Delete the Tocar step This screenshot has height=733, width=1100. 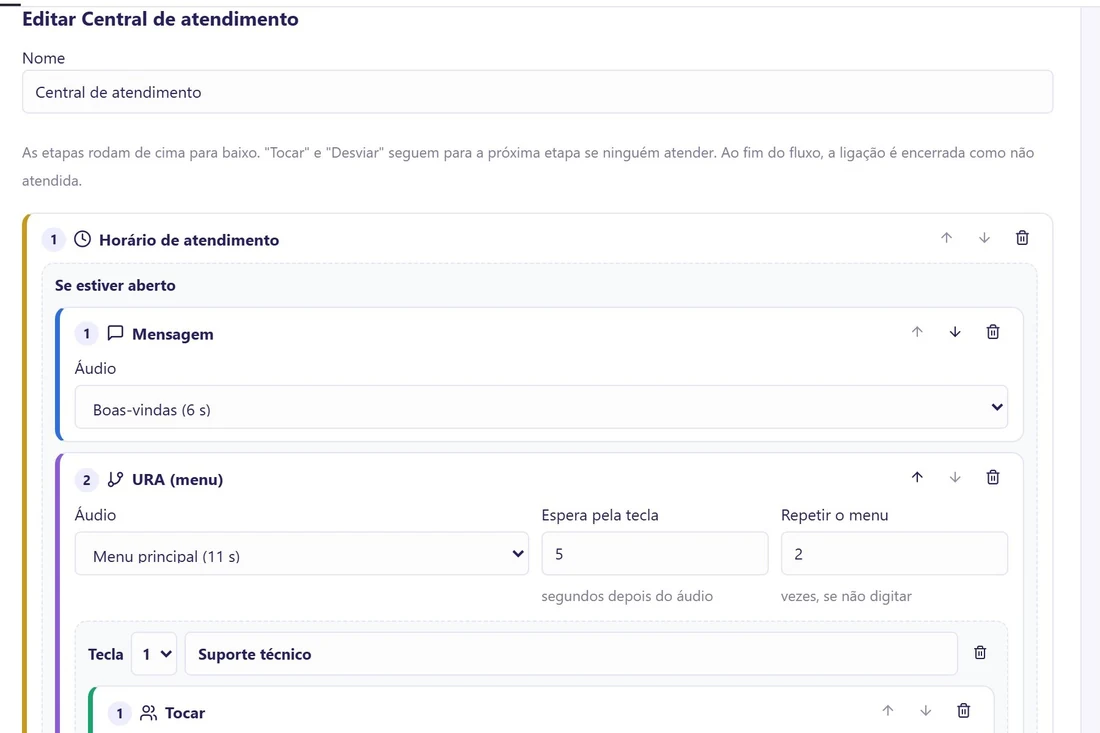tap(963, 711)
